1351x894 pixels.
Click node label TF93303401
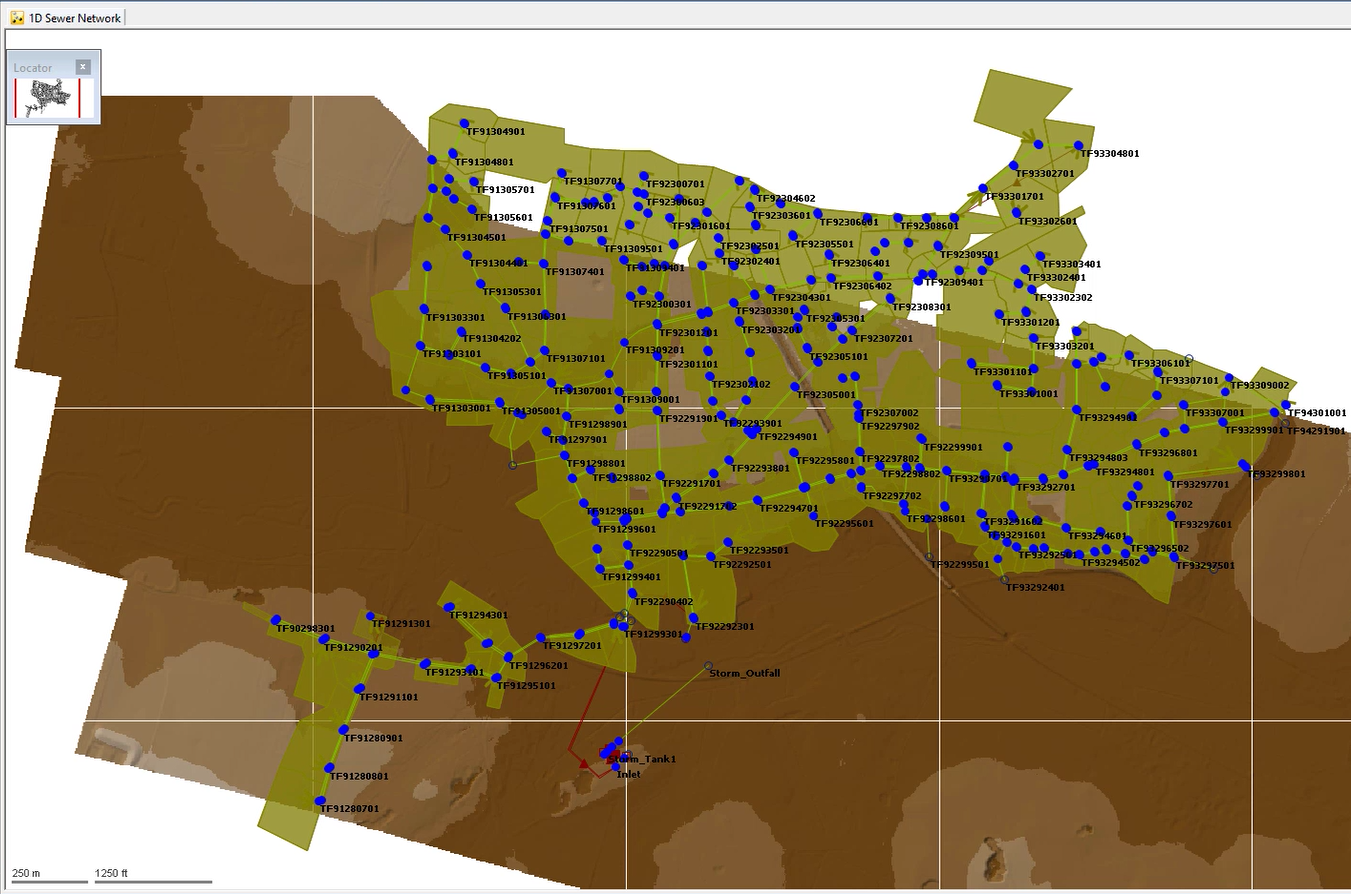1071,264
